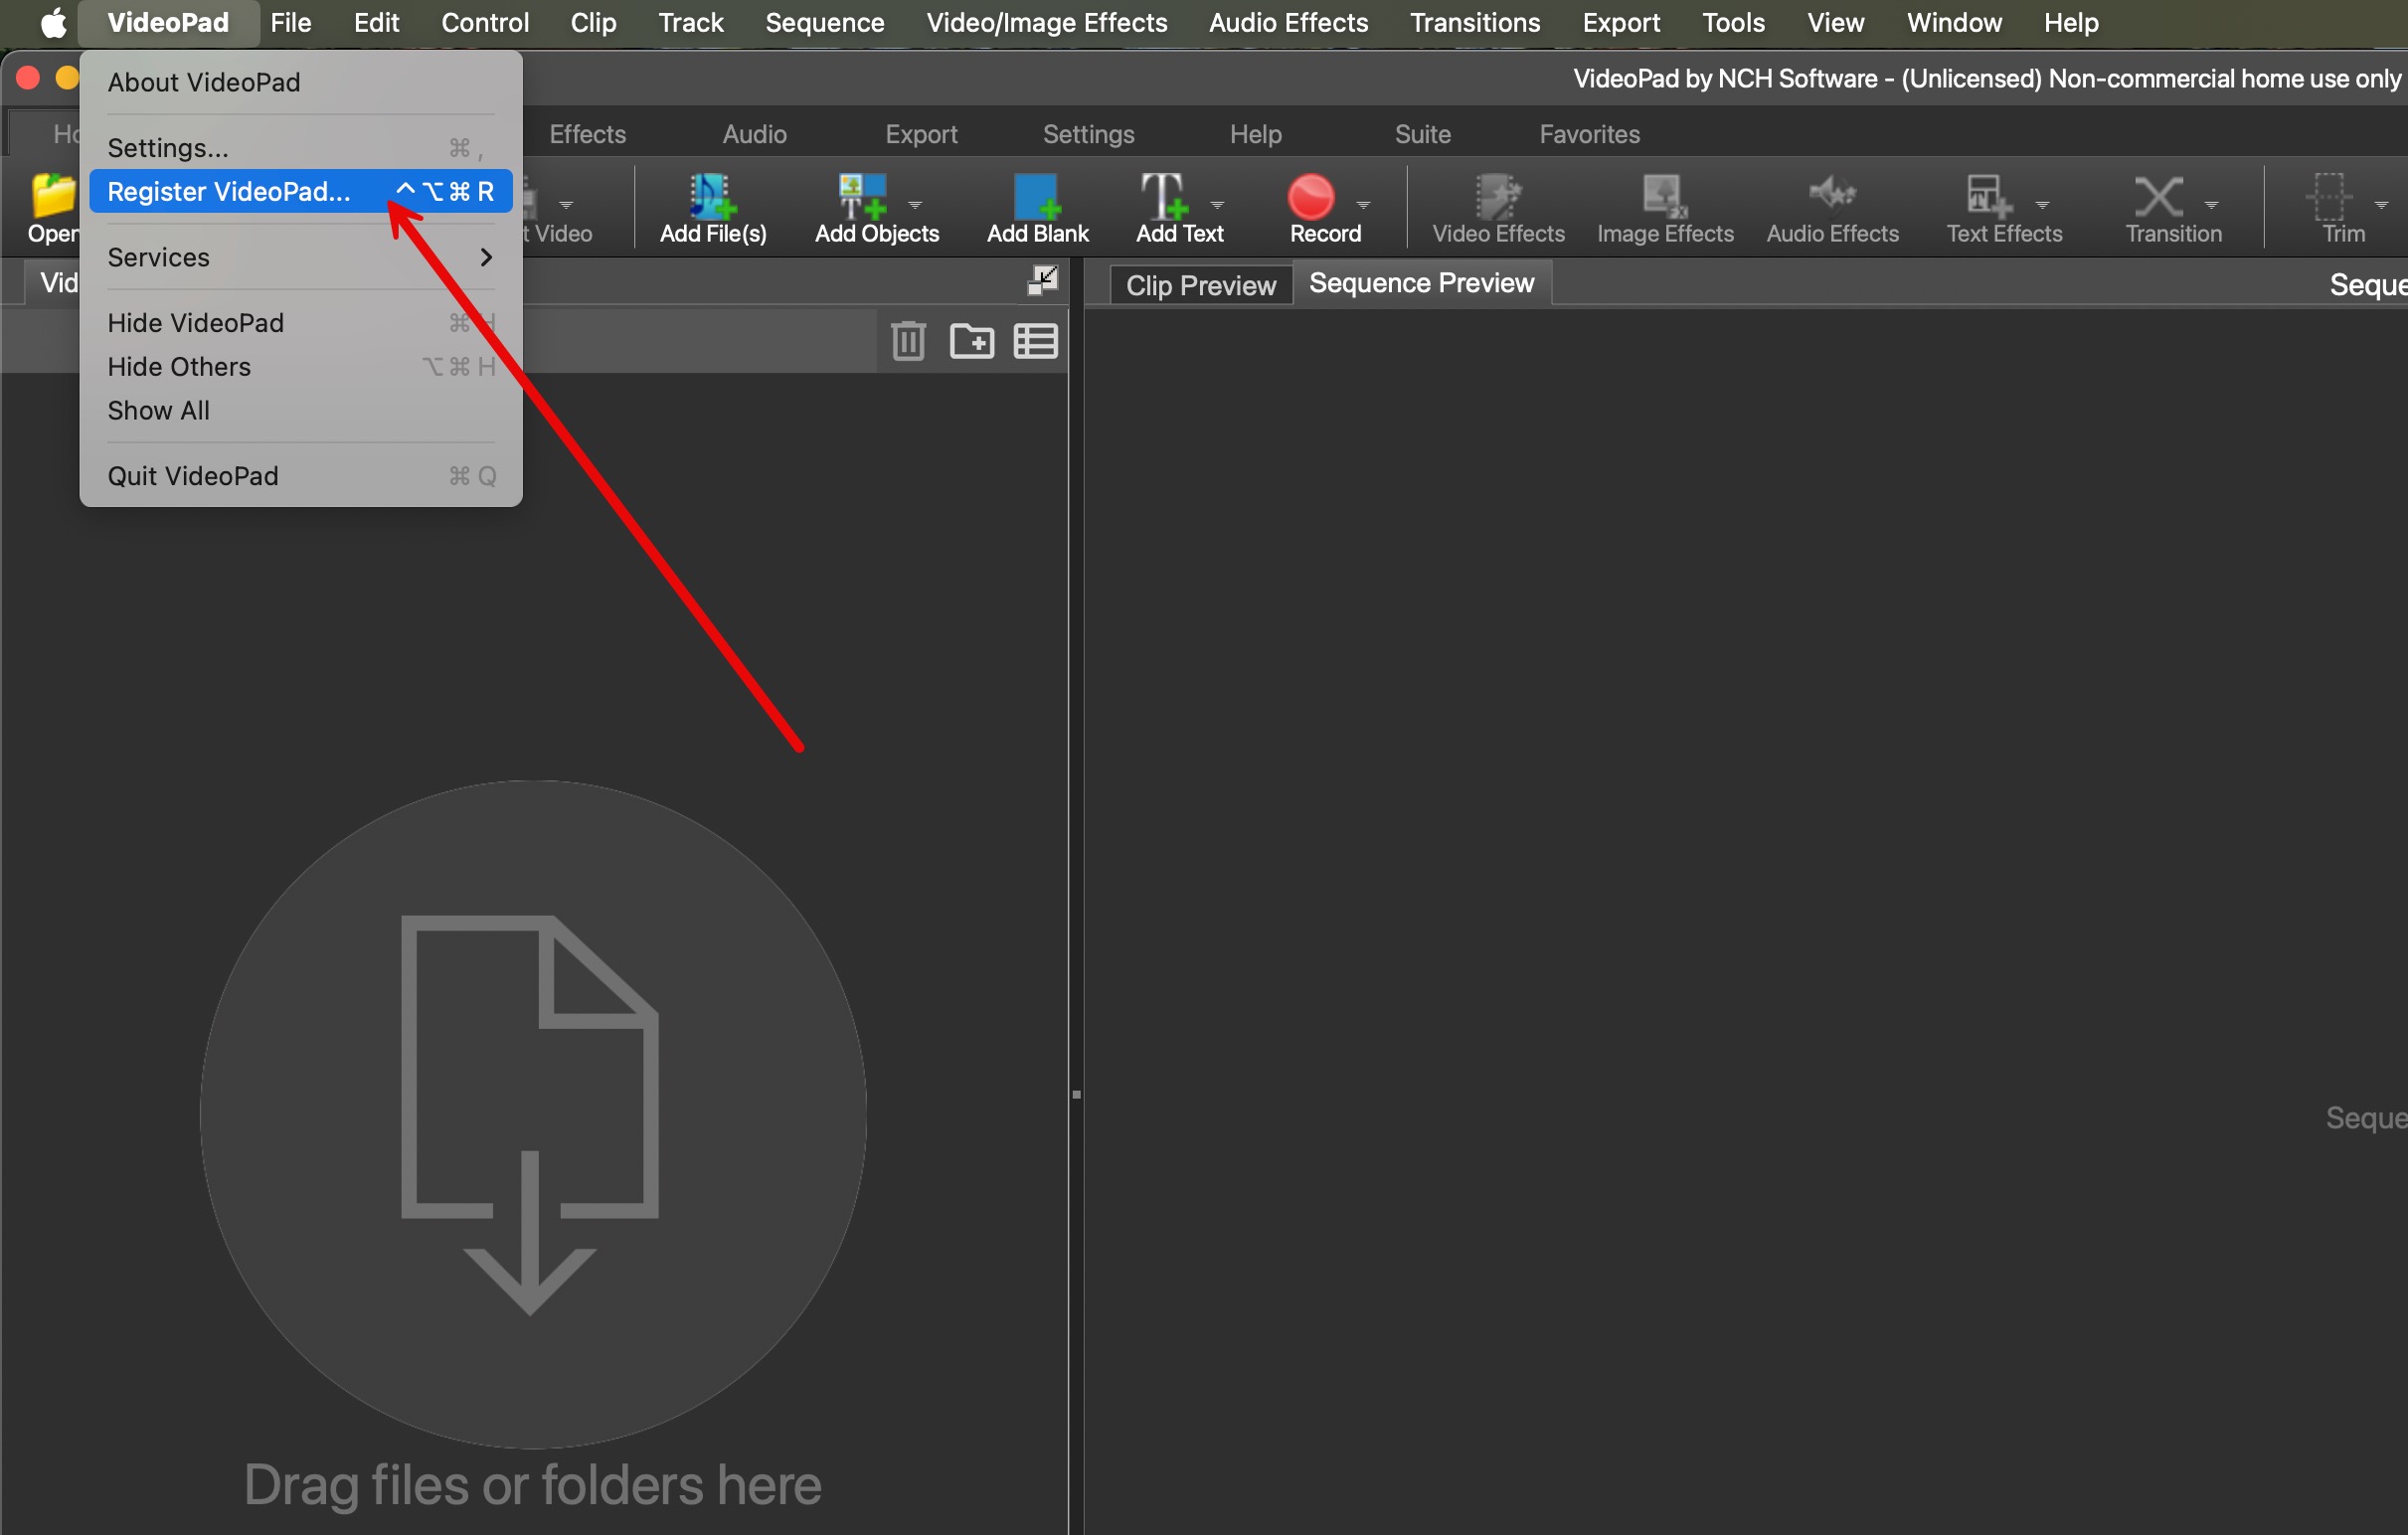The height and width of the screenshot is (1535, 2408).
Task: Expand the Add Text dropdown arrow
Action: point(1217,204)
